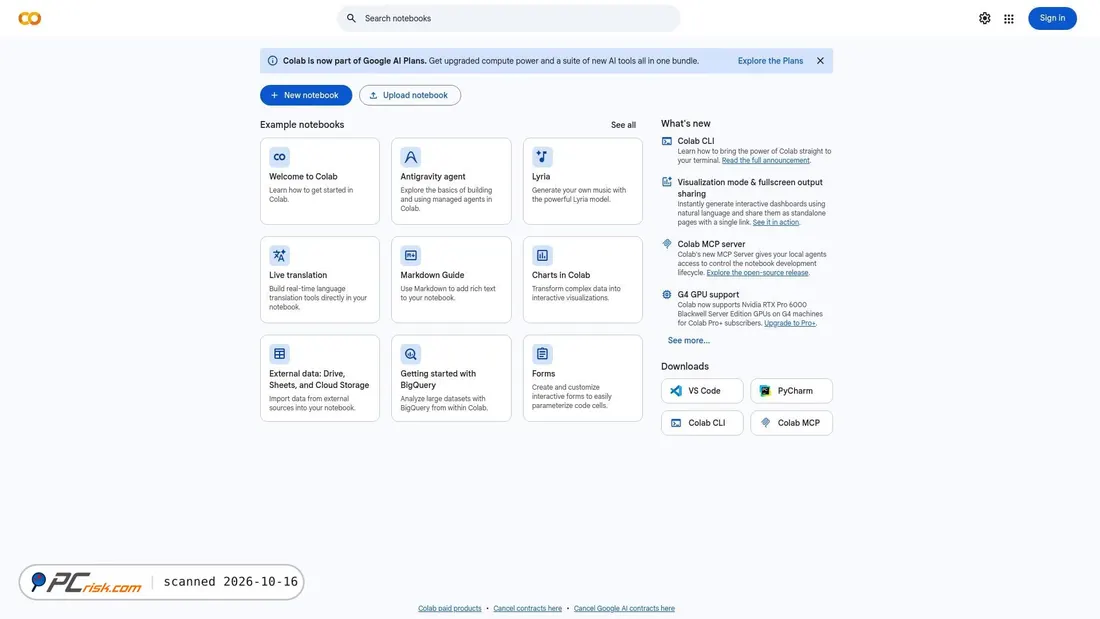Click the Live translation card icon
This screenshot has height=619, width=1100.
click(279, 255)
